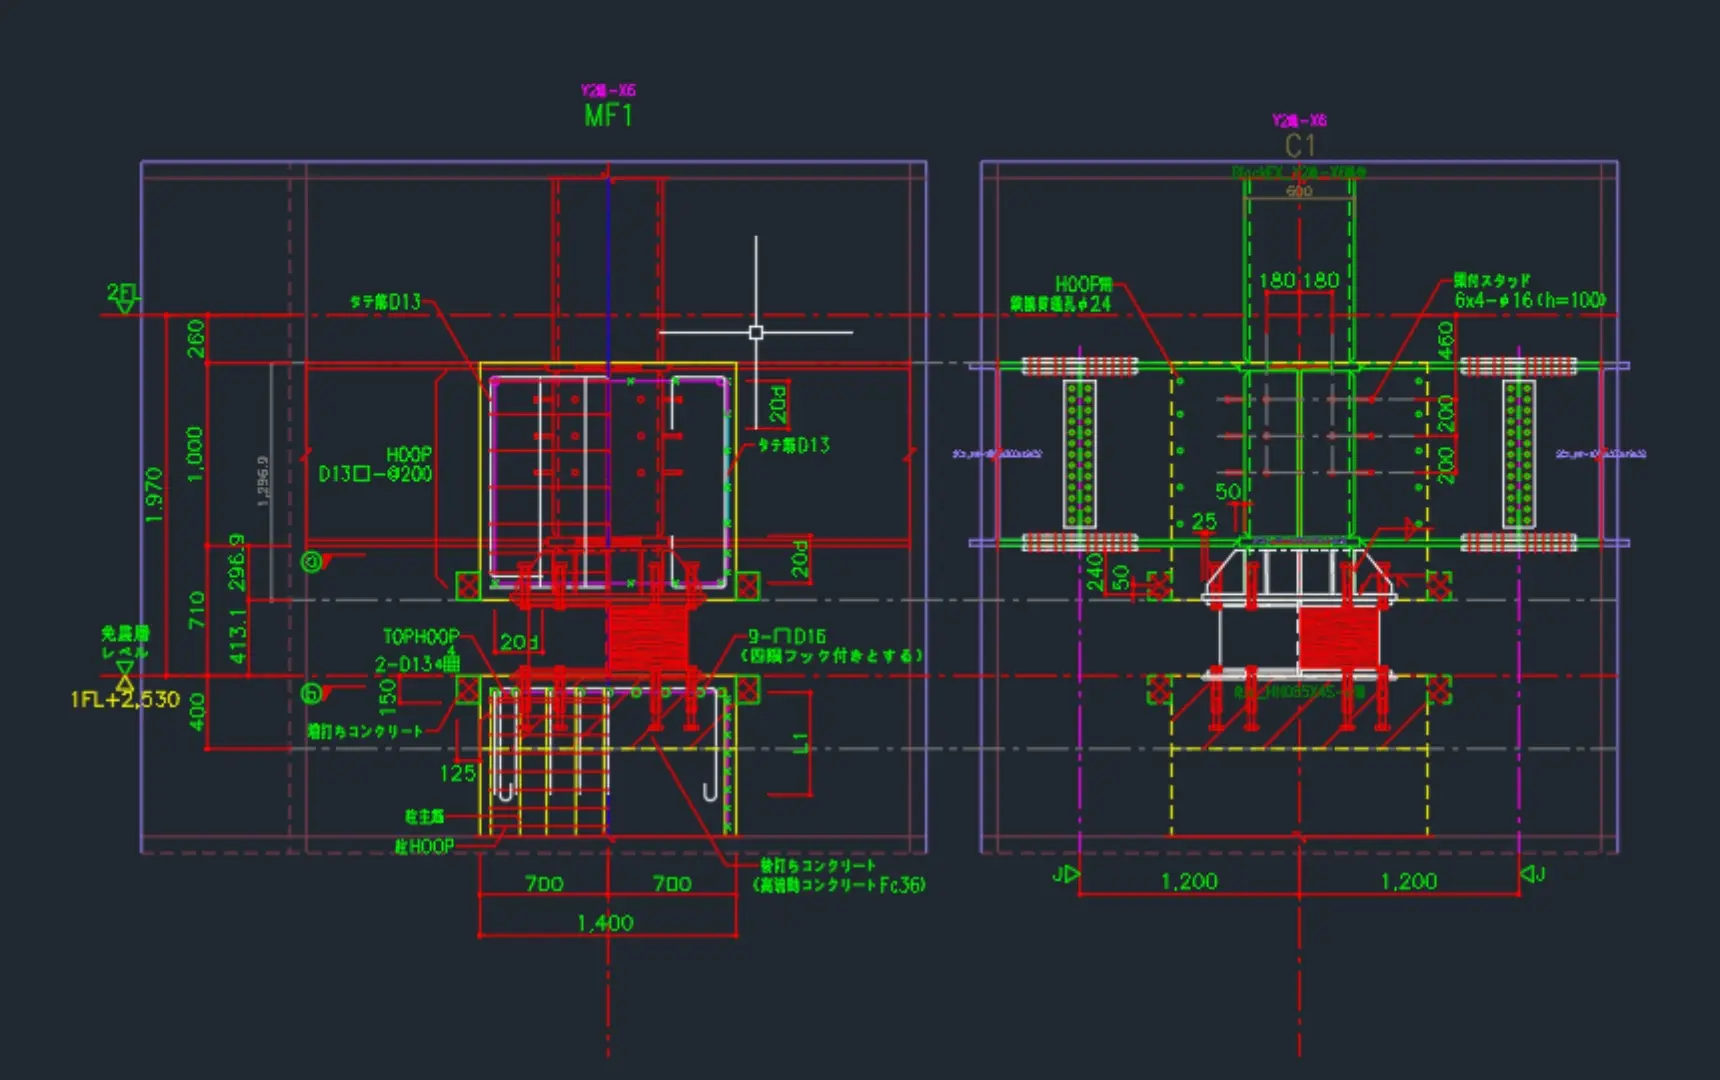Click the 1,400 overall width dimension
The width and height of the screenshot is (1720, 1080).
tap(605, 922)
